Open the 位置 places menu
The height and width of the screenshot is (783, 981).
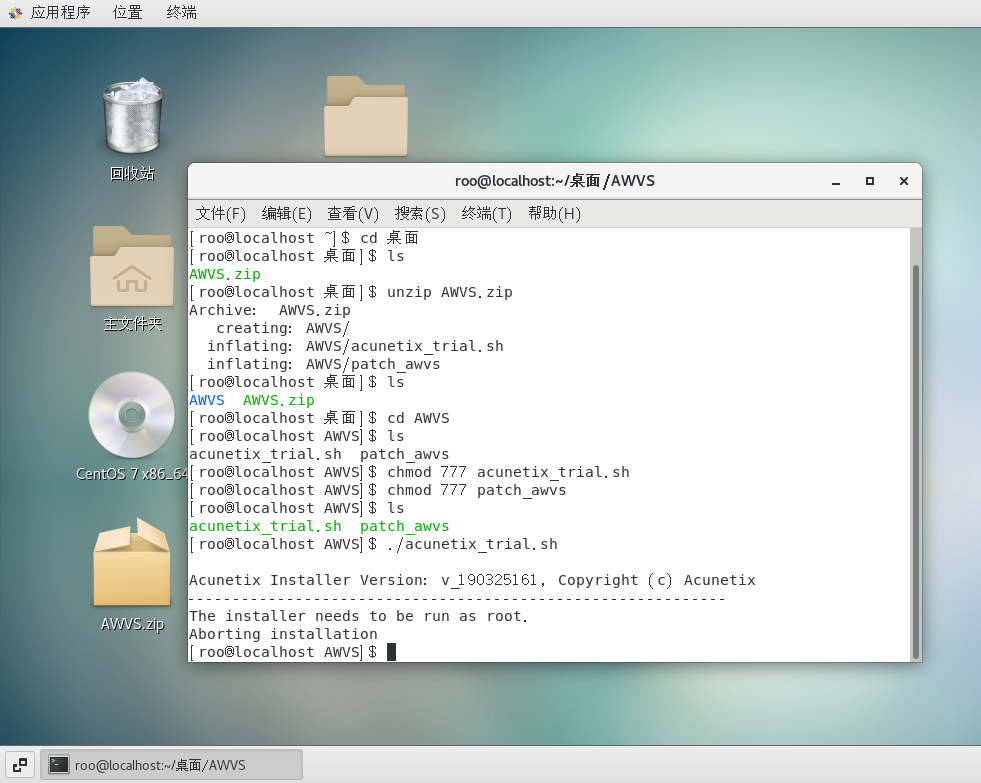pyautogui.click(x=128, y=13)
